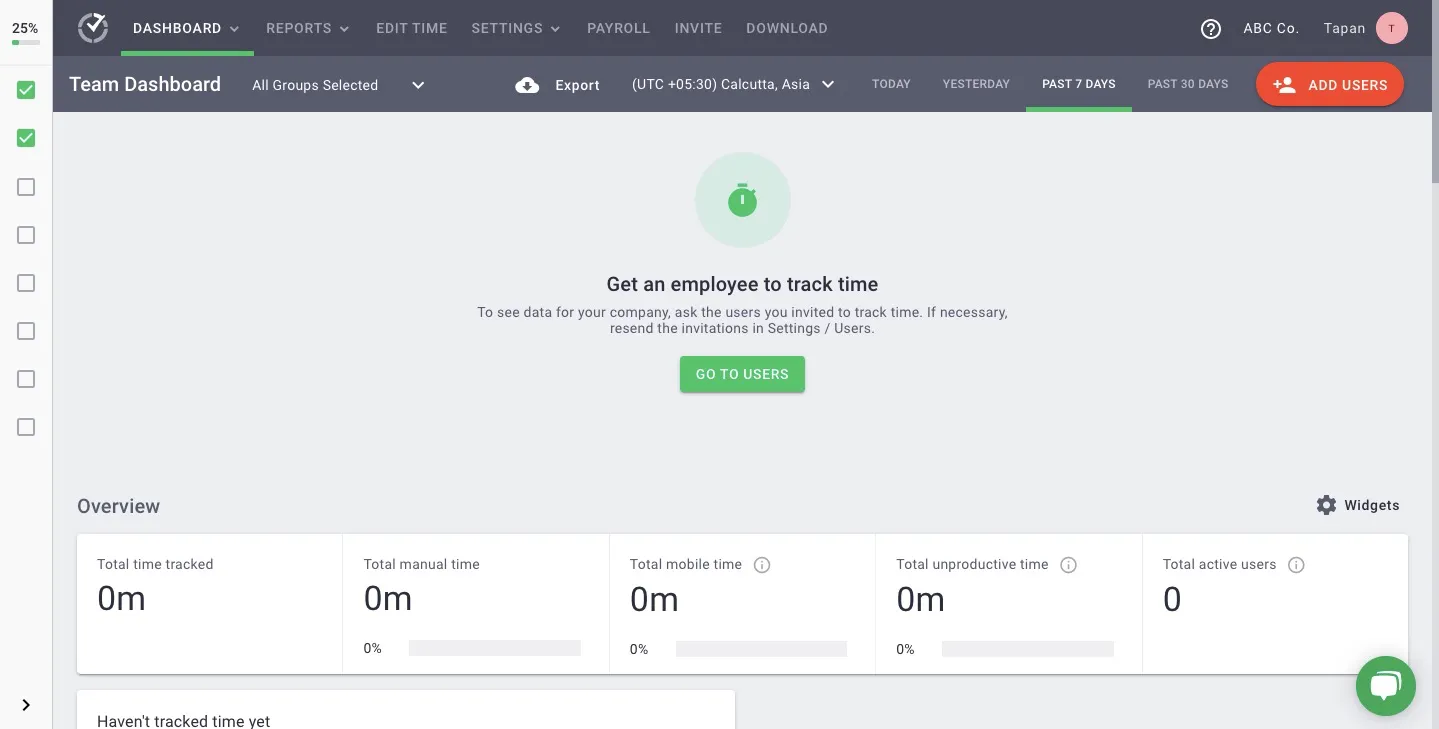Click the Total unproductive time progress bar
1439x729 pixels.
pos(1028,649)
